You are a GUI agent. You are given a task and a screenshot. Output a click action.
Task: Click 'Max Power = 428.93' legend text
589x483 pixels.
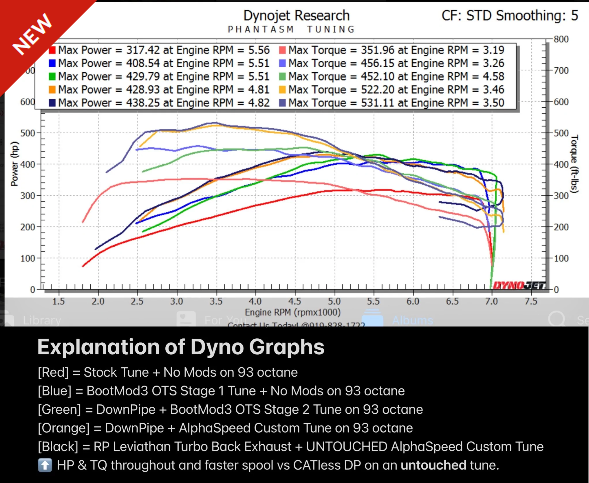coord(109,90)
